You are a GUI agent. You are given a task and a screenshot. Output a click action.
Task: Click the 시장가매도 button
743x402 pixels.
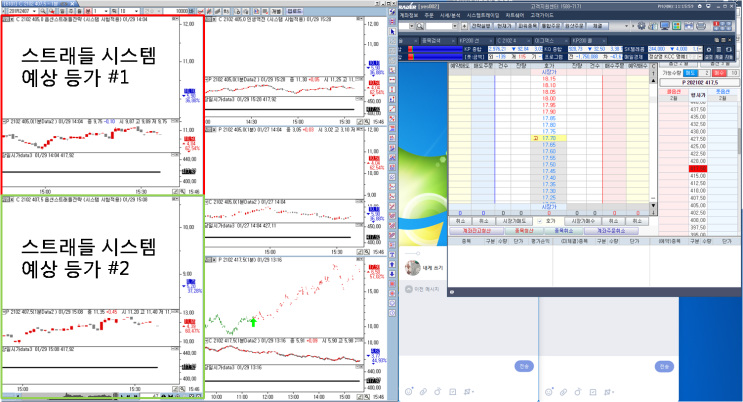(x=514, y=221)
